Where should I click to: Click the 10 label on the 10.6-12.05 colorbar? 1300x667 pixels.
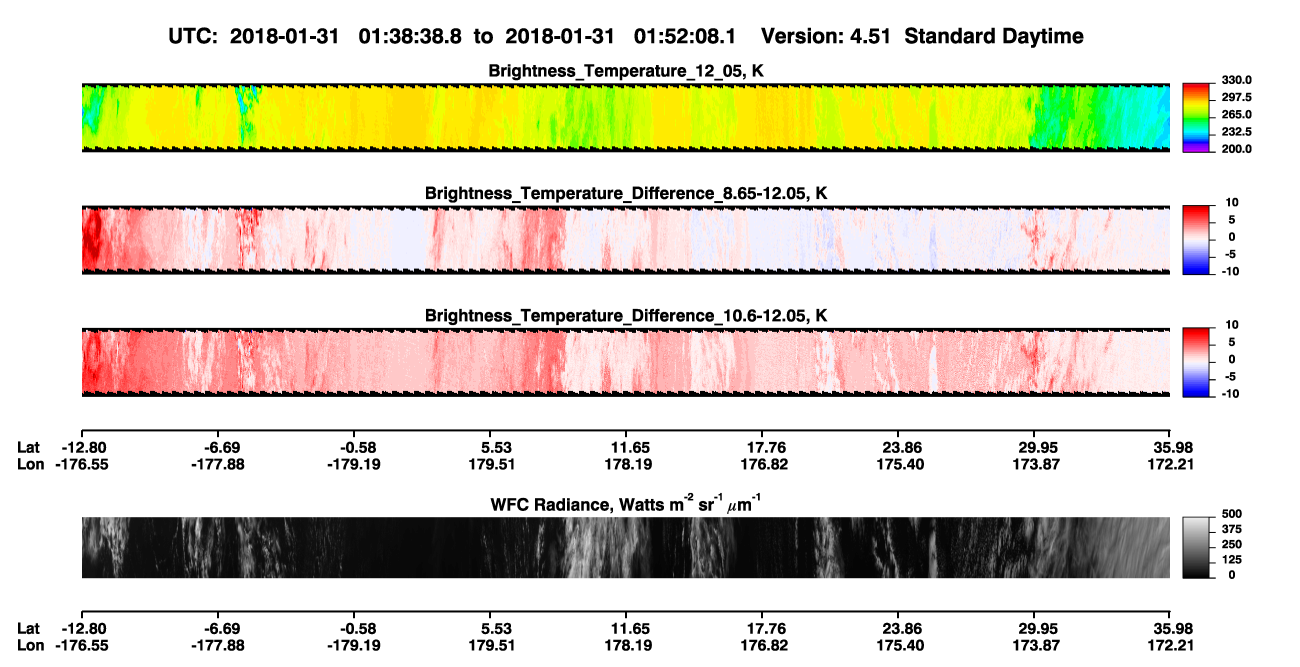(x=1232, y=325)
